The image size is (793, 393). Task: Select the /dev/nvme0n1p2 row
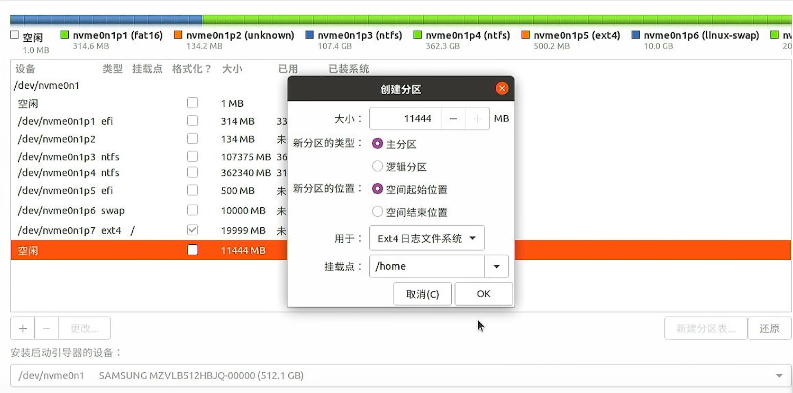click(x=401, y=139)
